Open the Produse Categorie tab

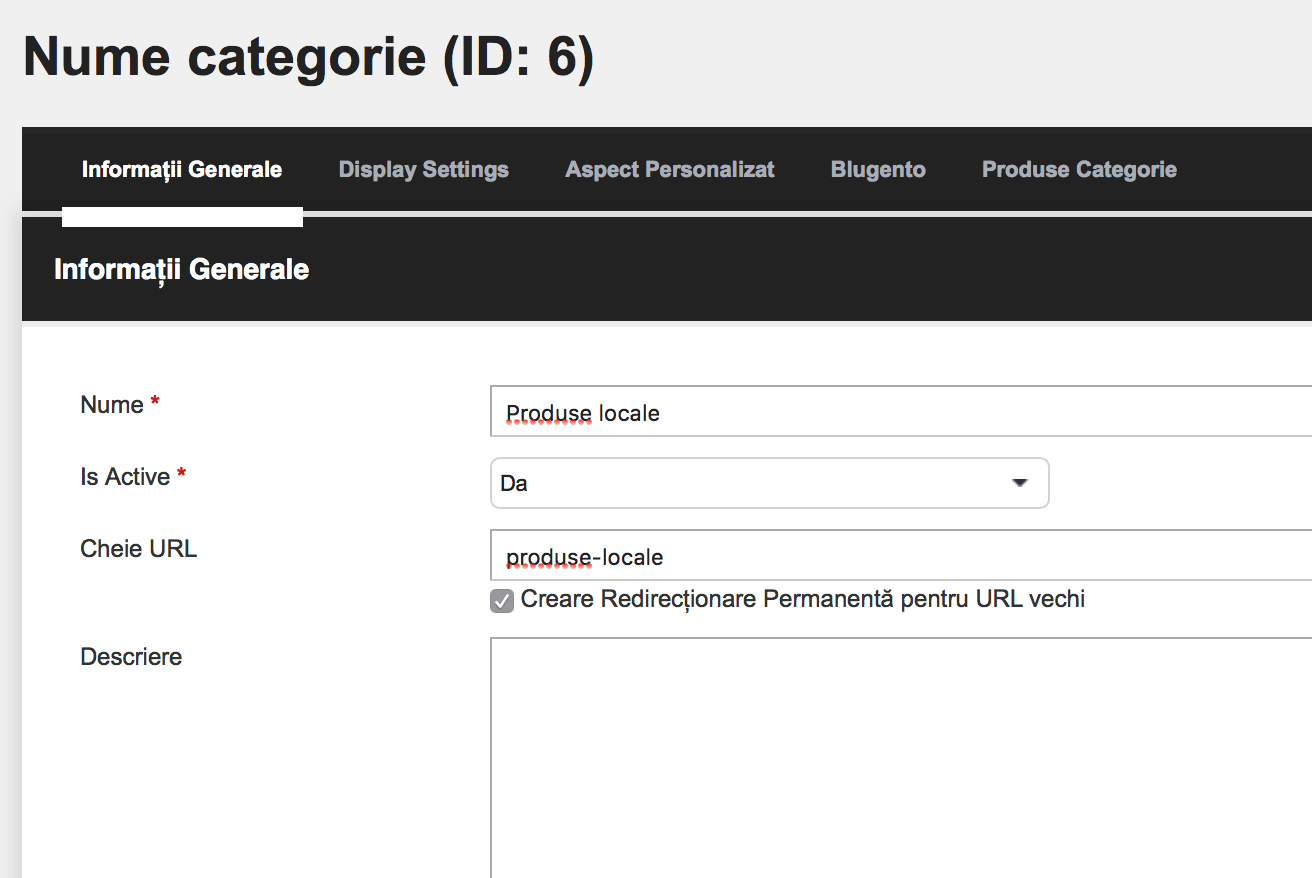1079,170
